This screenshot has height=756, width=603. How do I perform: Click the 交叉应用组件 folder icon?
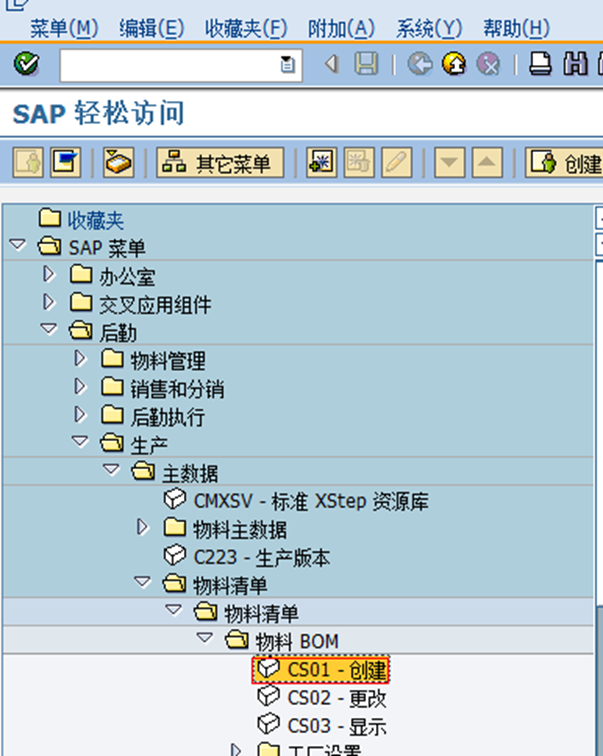tap(81, 302)
